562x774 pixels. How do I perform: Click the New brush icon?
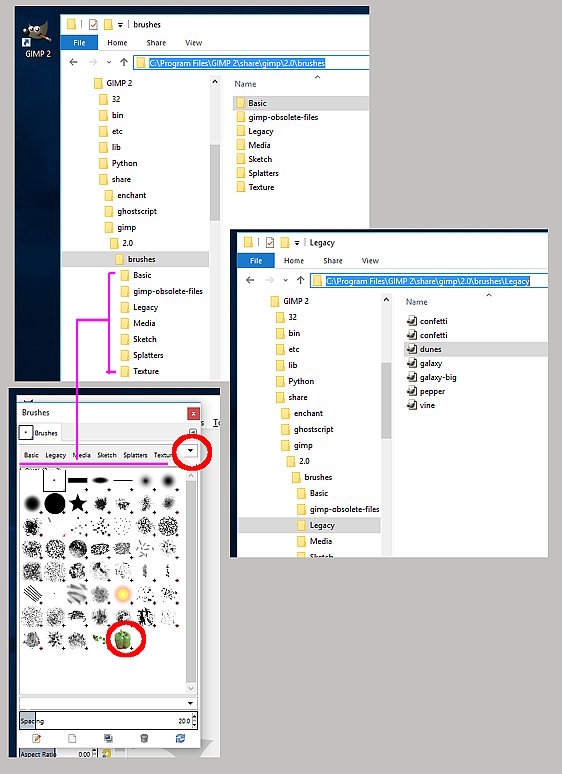[72, 738]
